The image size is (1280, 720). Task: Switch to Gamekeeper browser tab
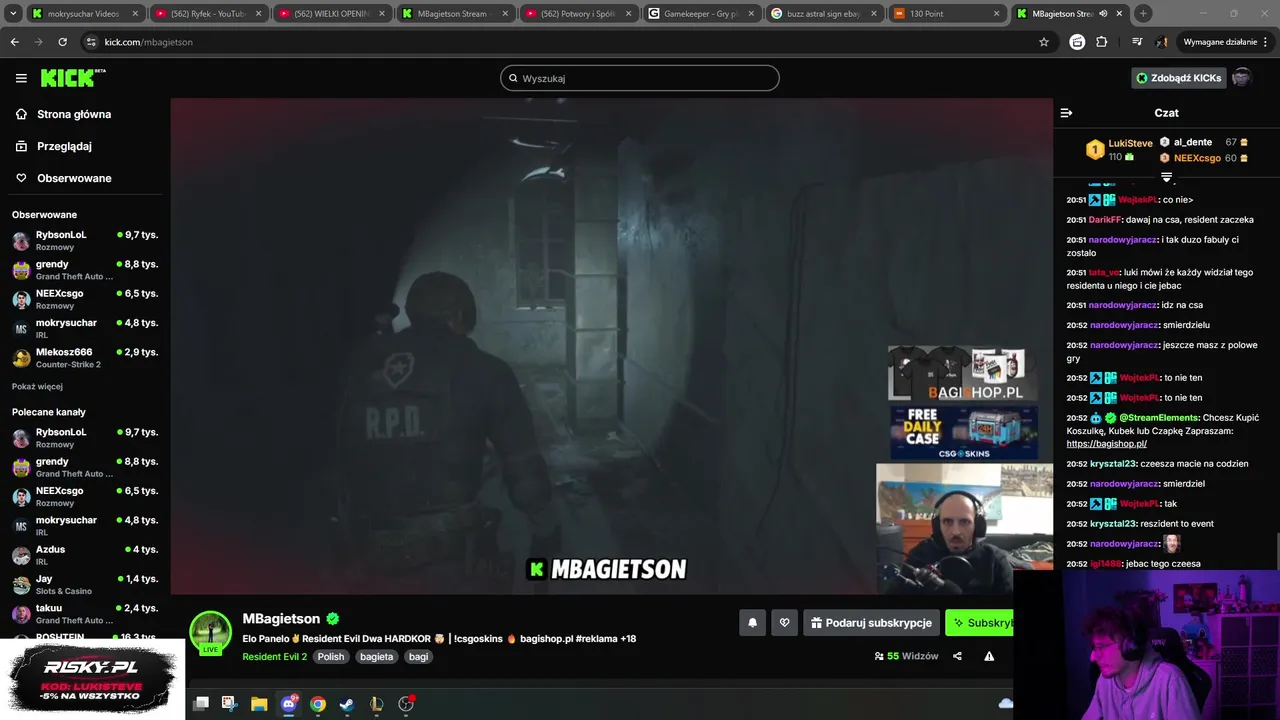point(702,14)
